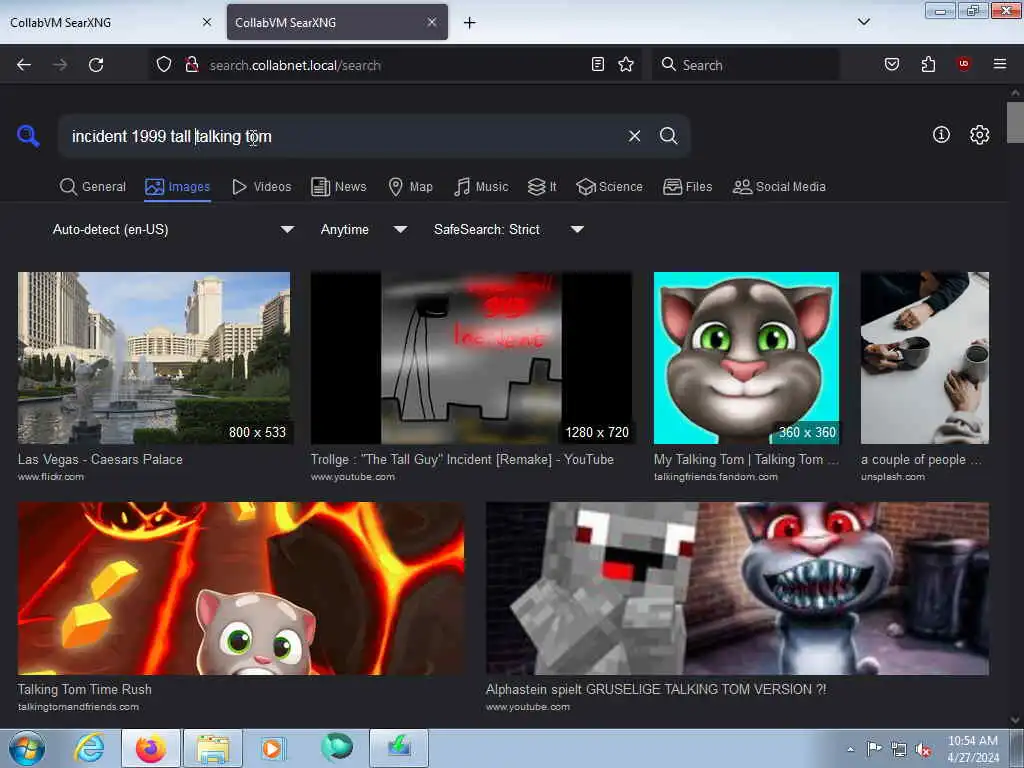The image size is (1024, 768).
Task: Open the My Talking Tom result link
Action: [x=746, y=459]
